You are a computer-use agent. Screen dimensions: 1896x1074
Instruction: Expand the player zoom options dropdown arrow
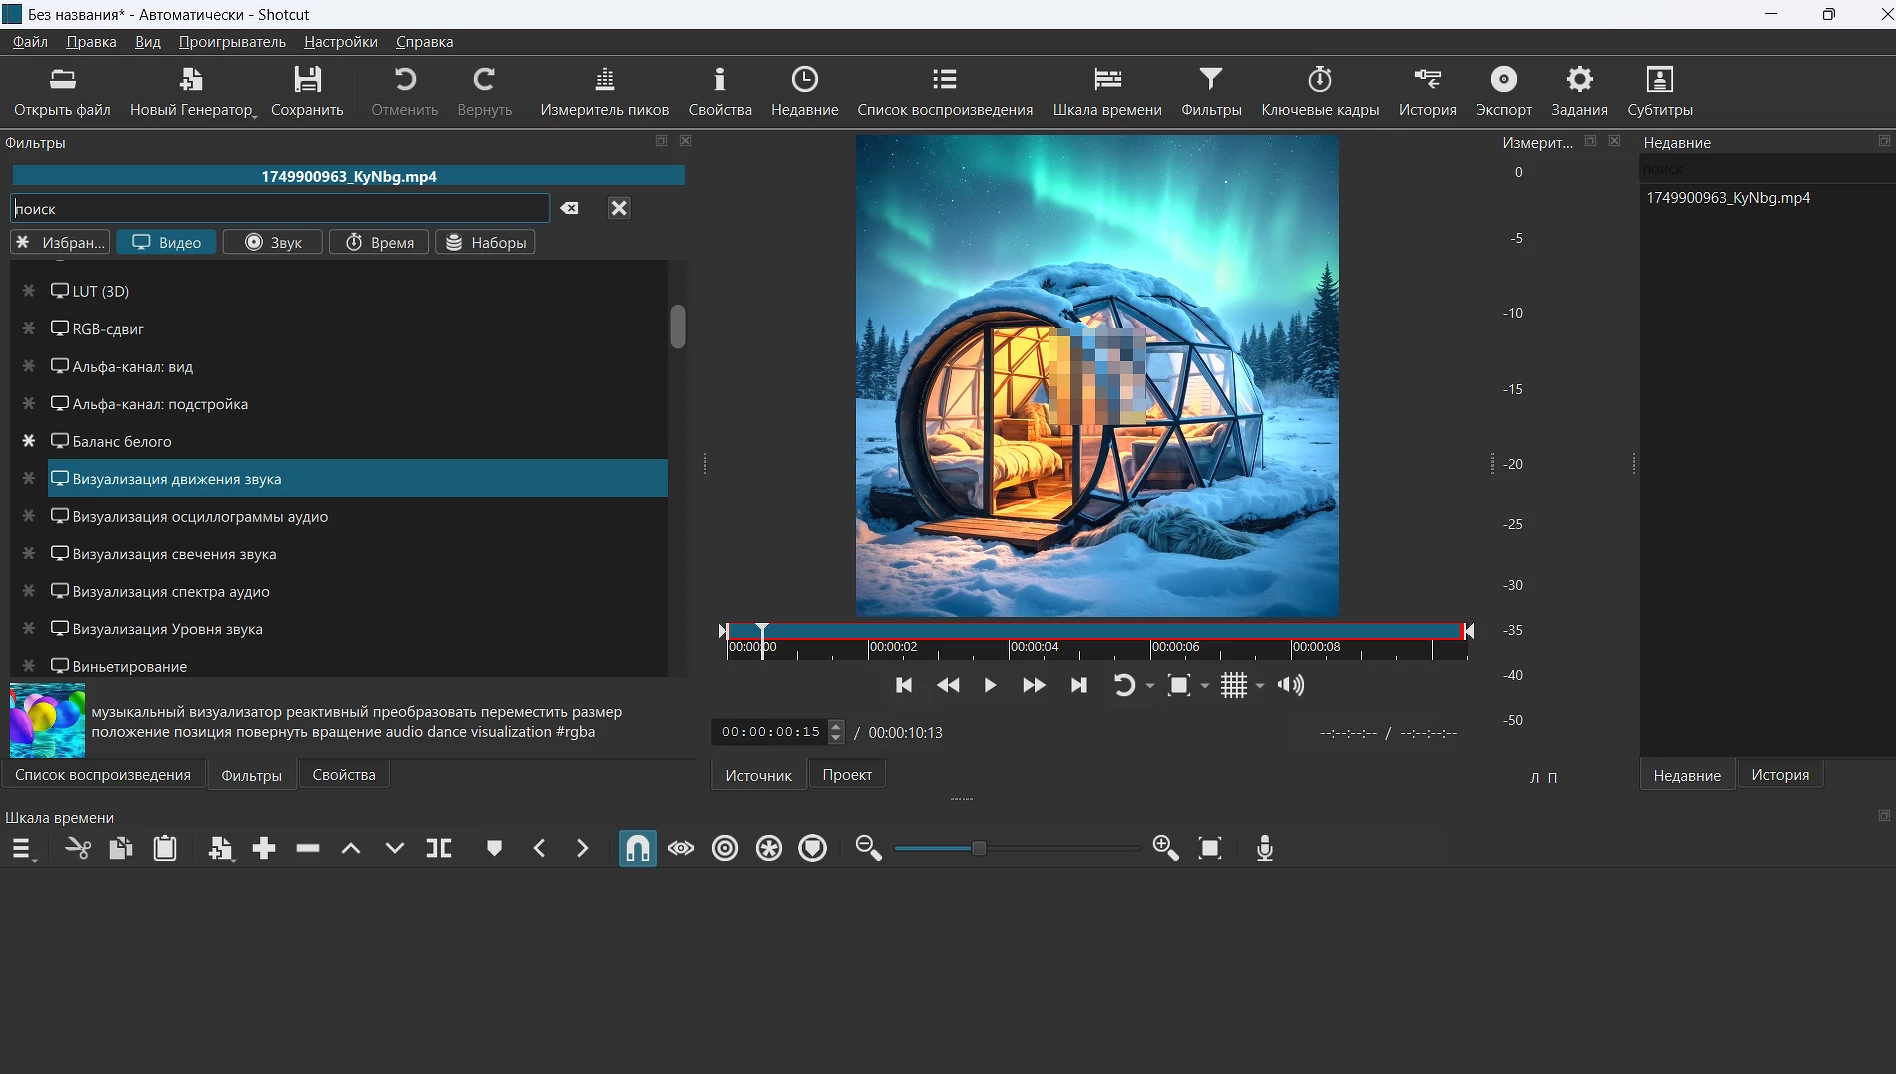tap(1205, 686)
